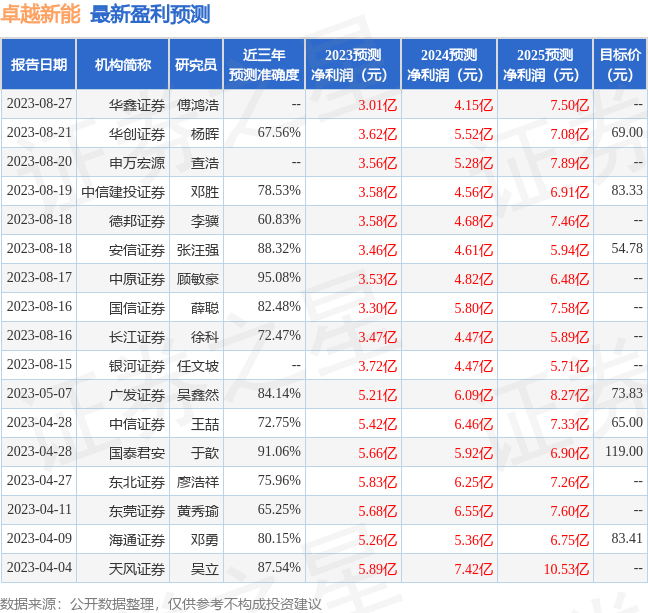
Task: Click target price 54.78
Action: (x=627, y=248)
